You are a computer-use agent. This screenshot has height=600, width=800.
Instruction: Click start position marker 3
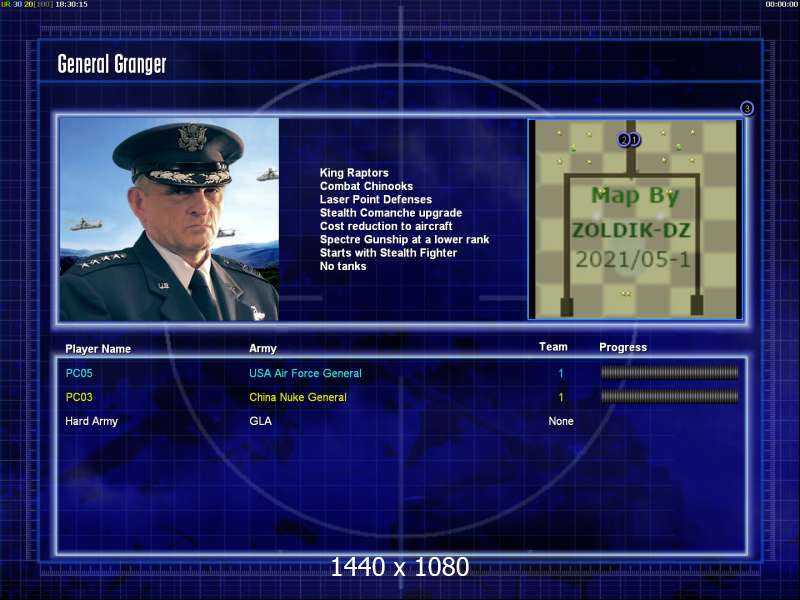coord(747,108)
